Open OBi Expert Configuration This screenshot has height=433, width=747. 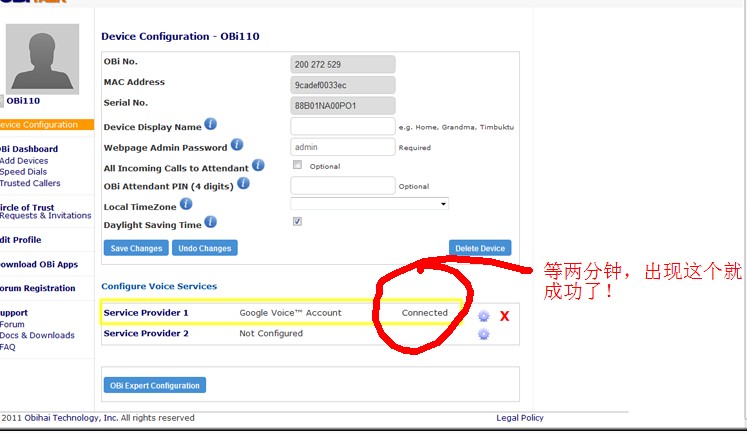tap(155, 385)
